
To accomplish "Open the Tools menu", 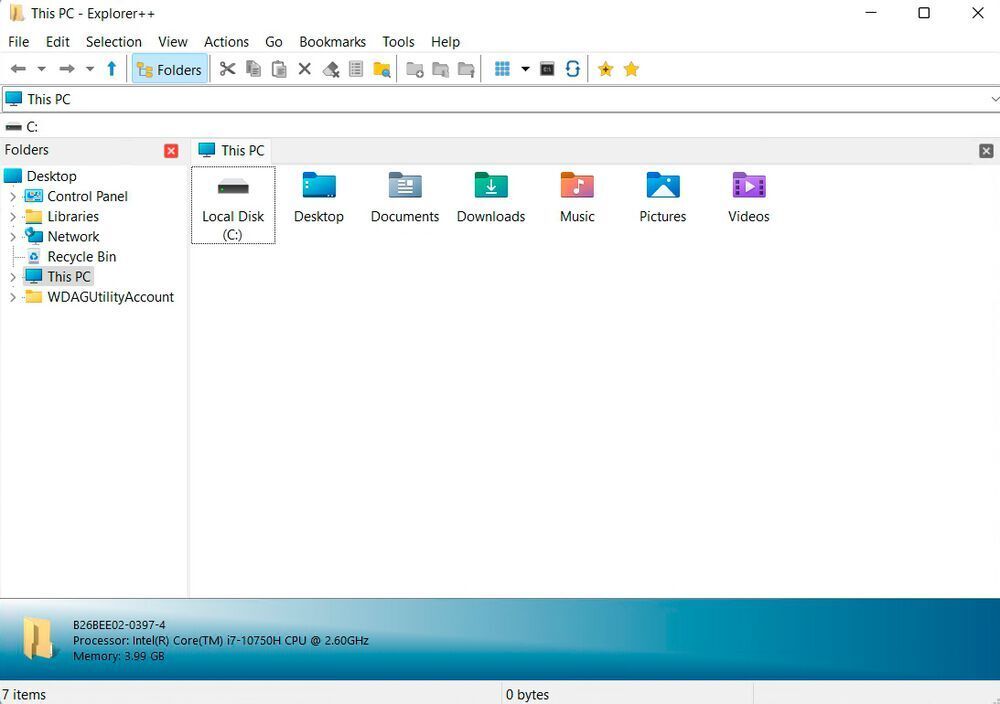I will click(399, 41).
